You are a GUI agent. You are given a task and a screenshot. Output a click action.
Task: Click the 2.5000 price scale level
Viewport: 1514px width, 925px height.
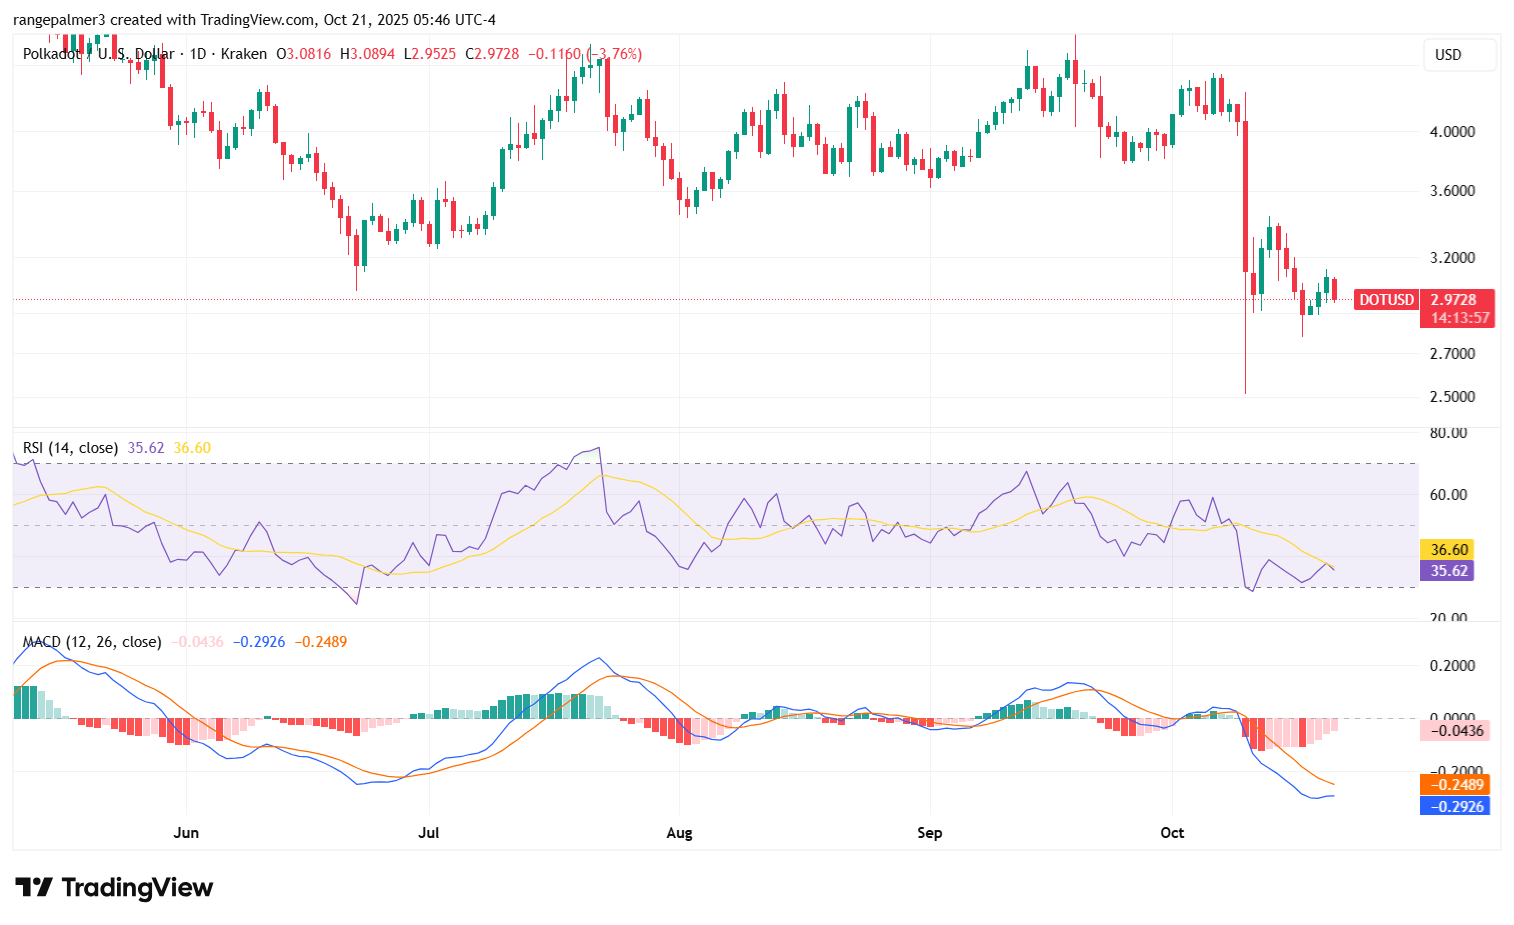pos(1452,397)
